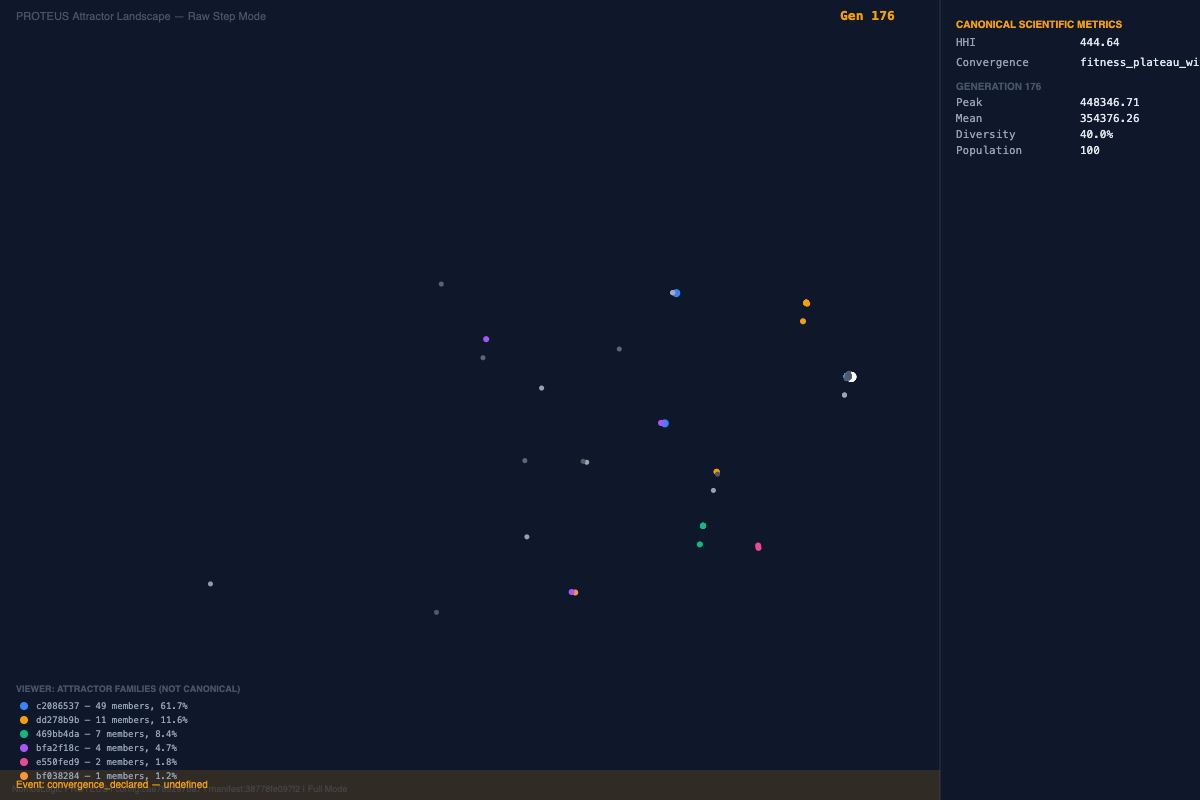Click the PROTEUS Attractor Landscape title
Image resolution: width=1200 pixels, height=800 pixels.
pos(141,16)
